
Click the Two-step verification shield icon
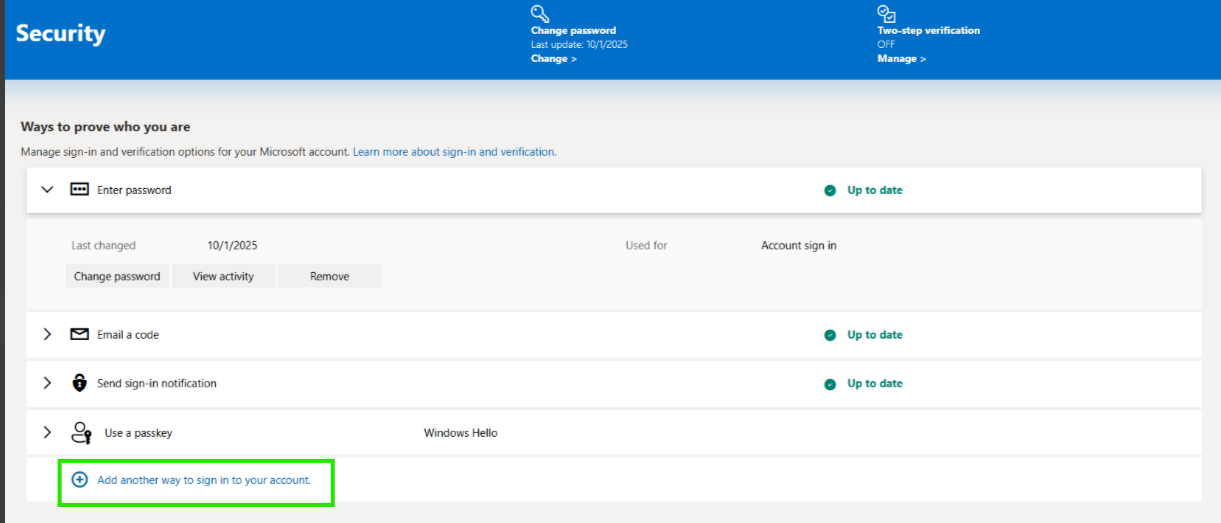886,13
